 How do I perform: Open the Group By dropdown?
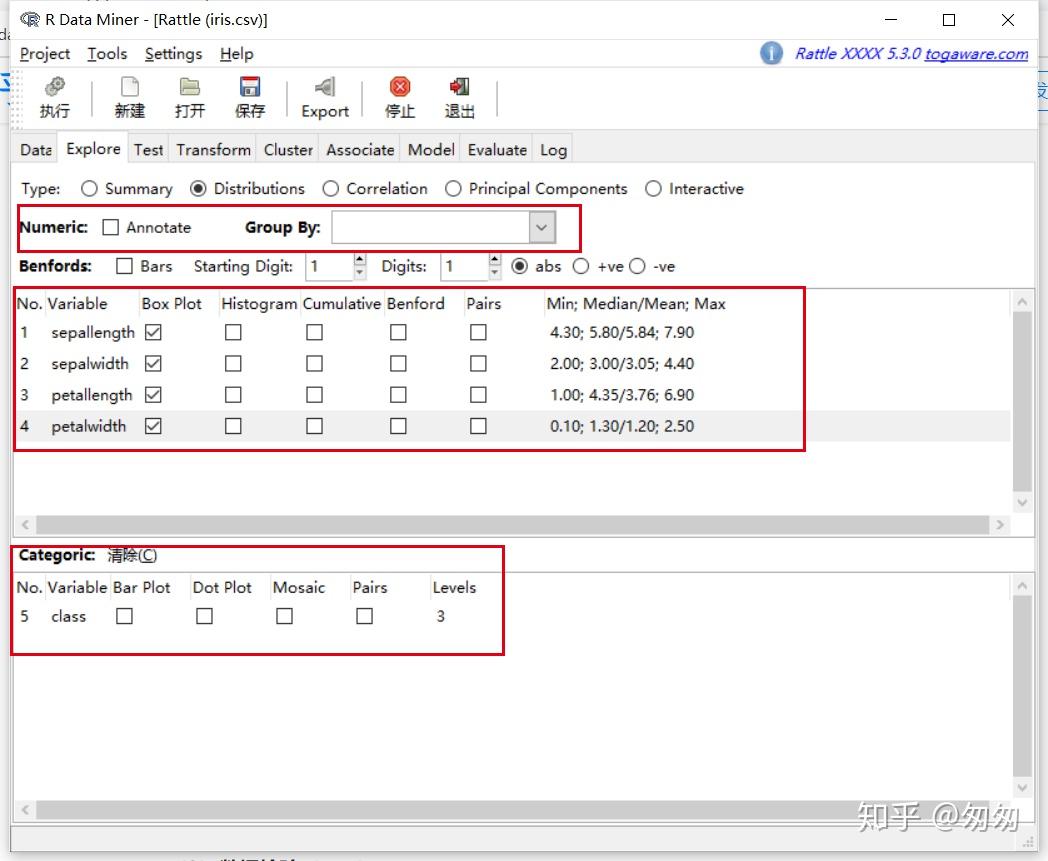[x=541, y=228]
